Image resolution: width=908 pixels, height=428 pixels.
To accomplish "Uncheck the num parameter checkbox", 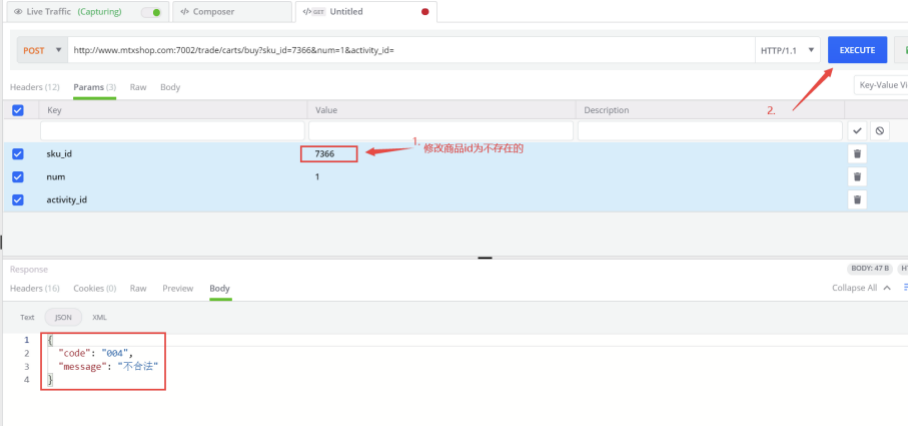I will (x=18, y=177).
